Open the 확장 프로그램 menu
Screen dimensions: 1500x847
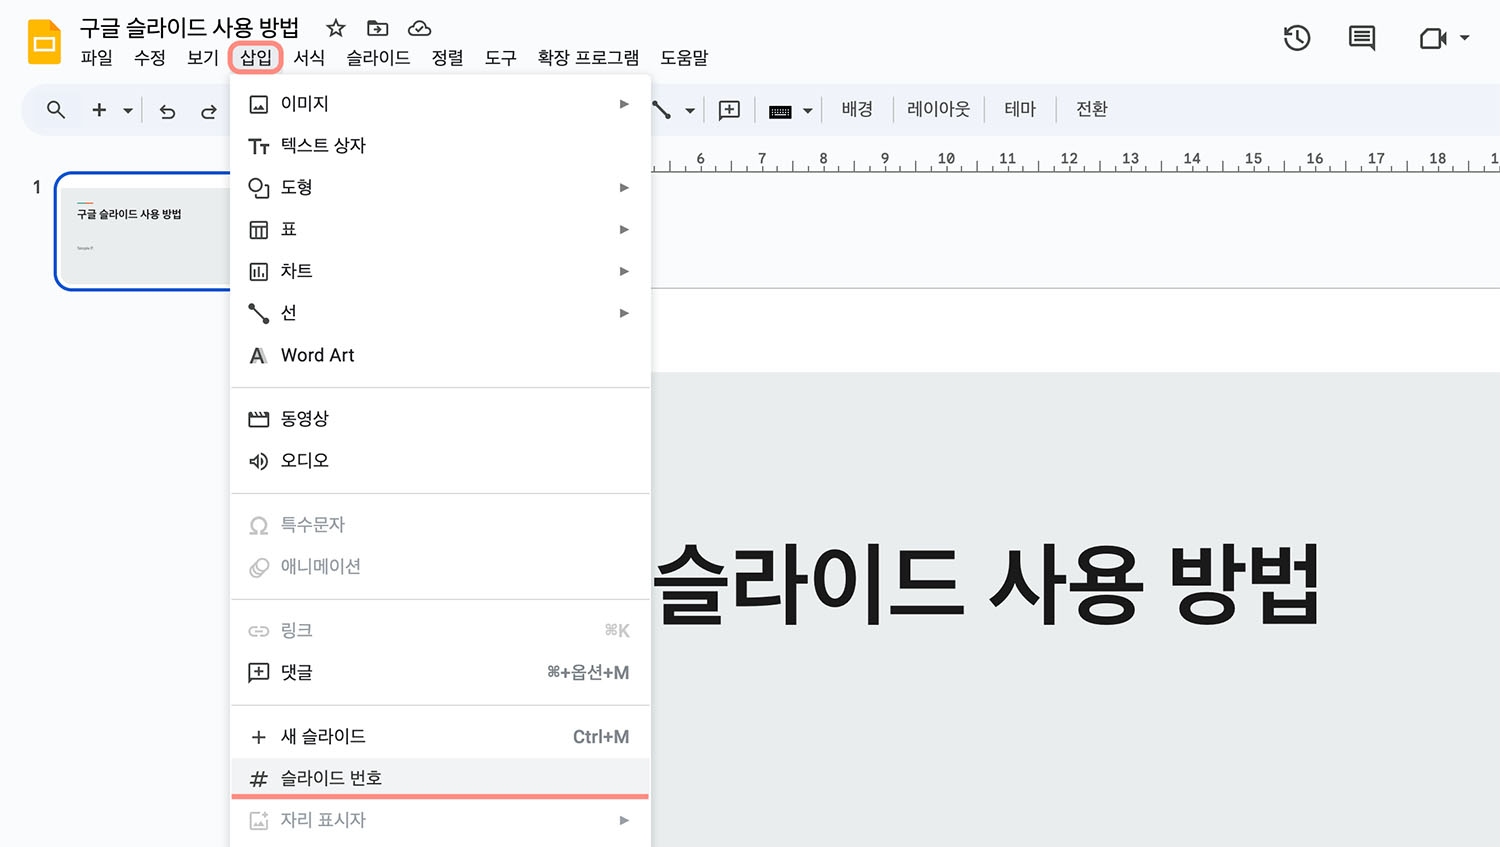click(x=588, y=58)
